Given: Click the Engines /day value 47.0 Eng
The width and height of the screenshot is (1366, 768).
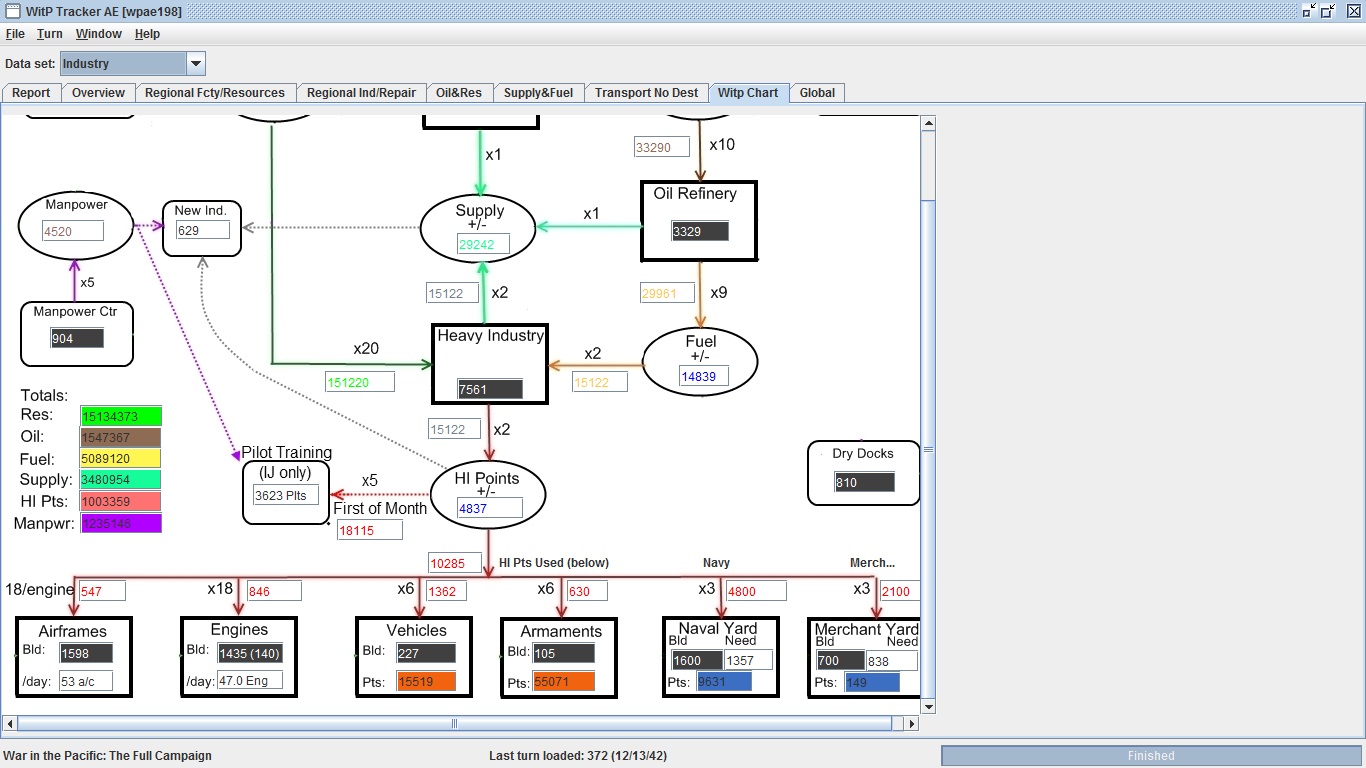Looking at the screenshot, I should click(x=250, y=681).
